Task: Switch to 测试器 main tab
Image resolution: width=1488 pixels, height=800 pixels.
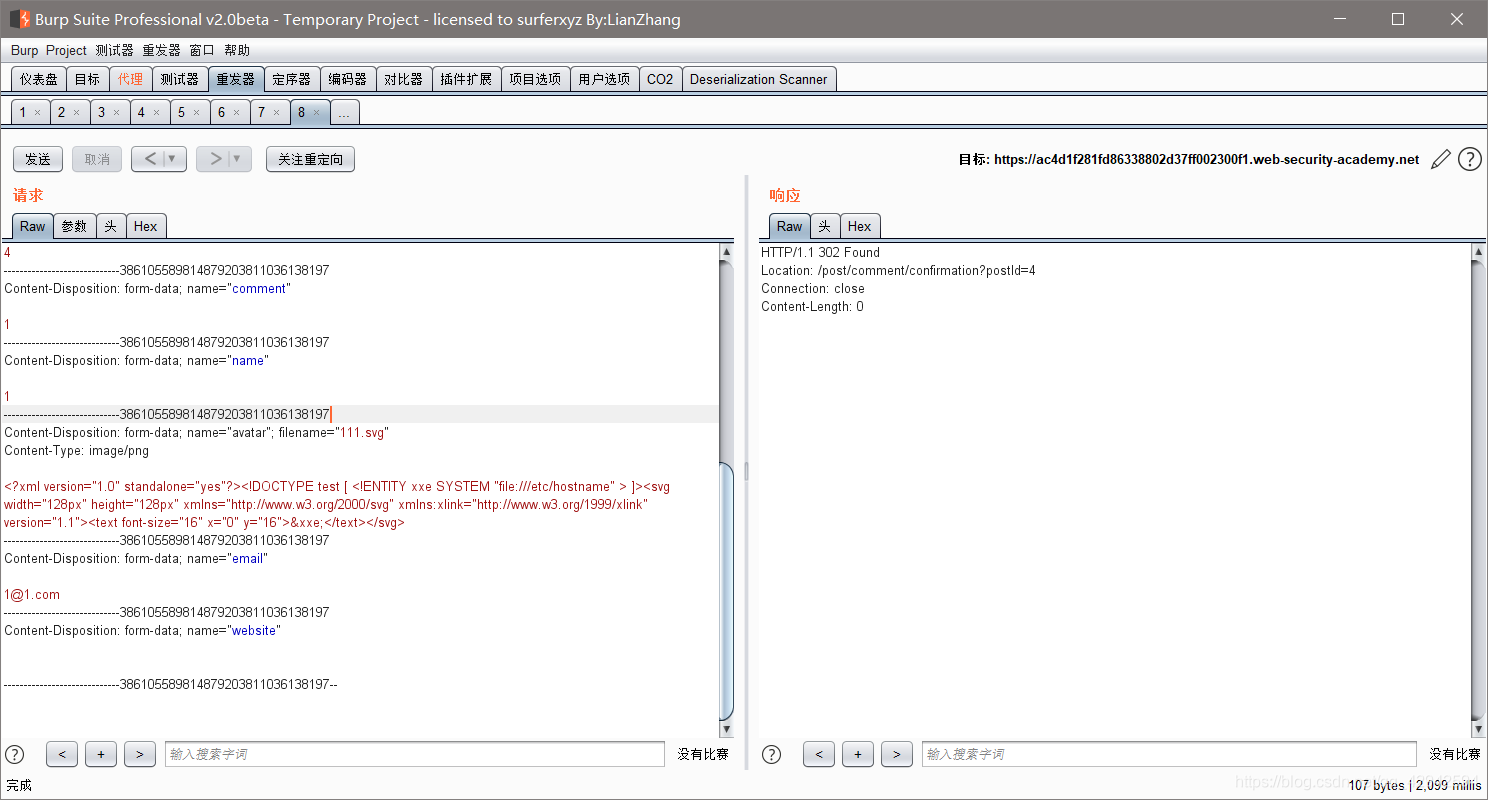Action: point(180,79)
